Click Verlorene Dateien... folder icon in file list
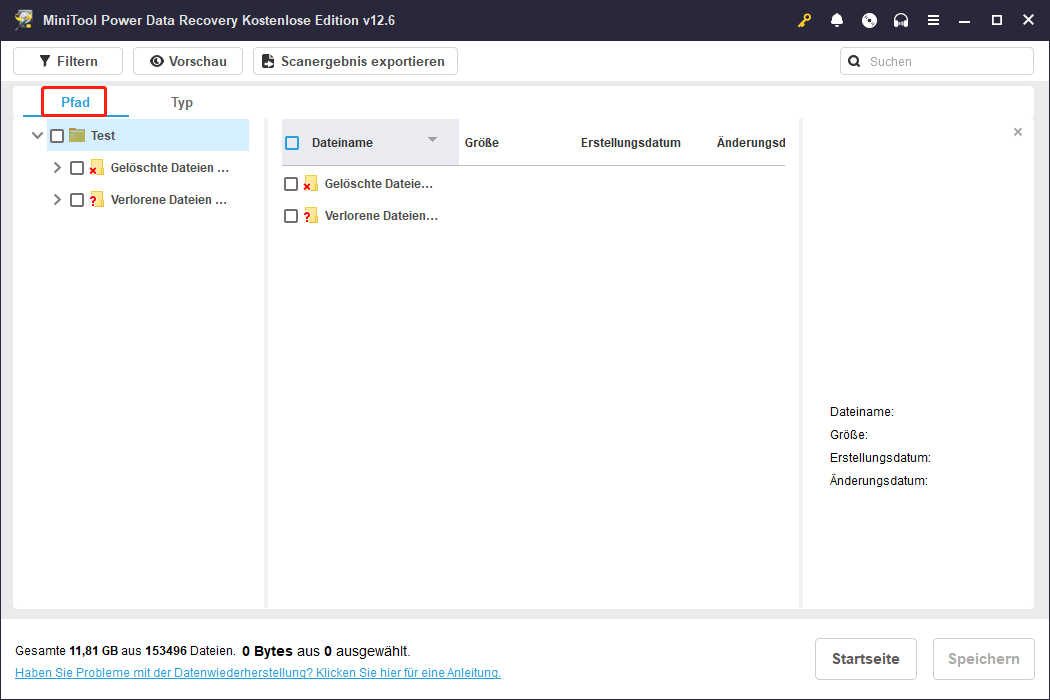The height and width of the screenshot is (700, 1050). (310, 216)
